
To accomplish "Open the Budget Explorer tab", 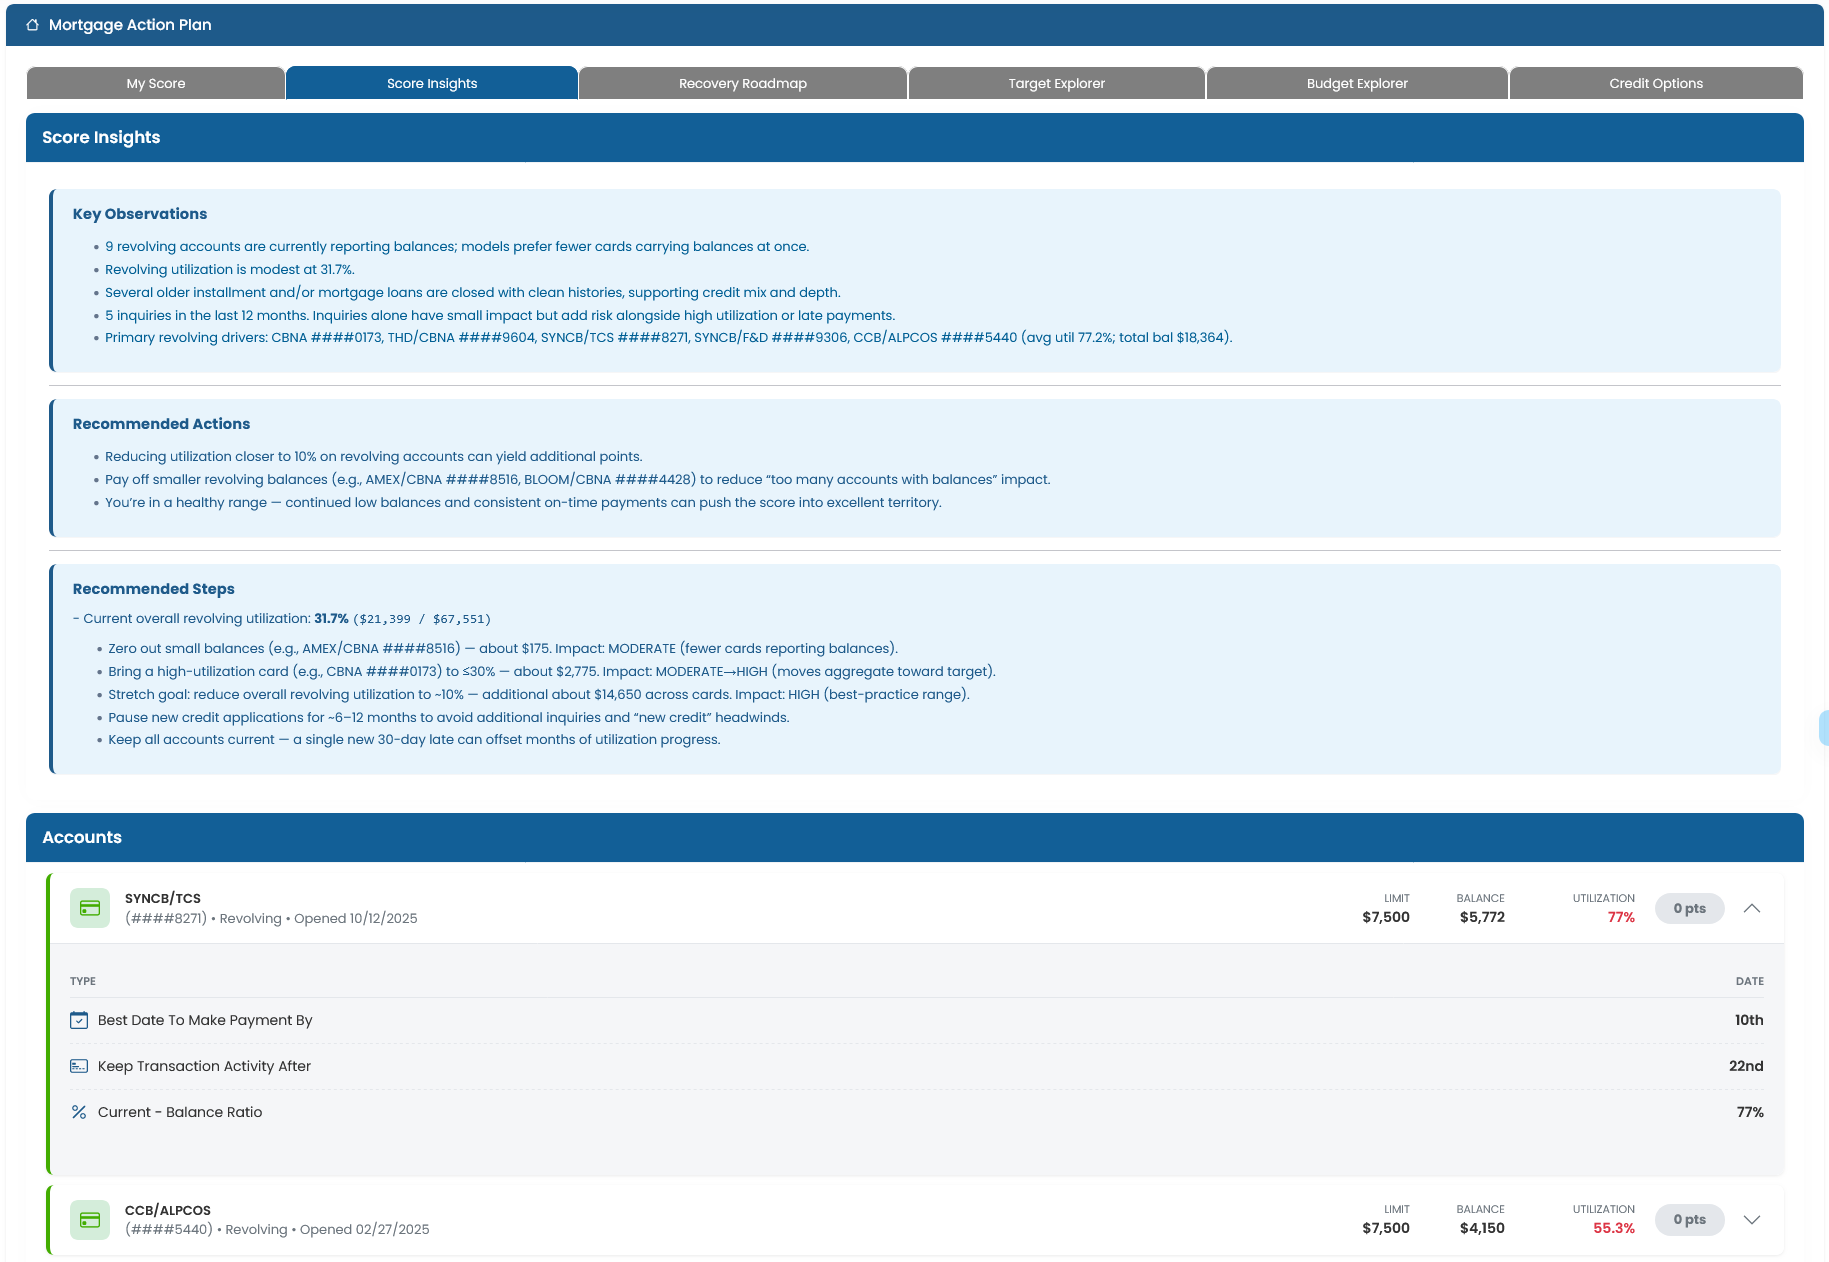I will 1357,83.
